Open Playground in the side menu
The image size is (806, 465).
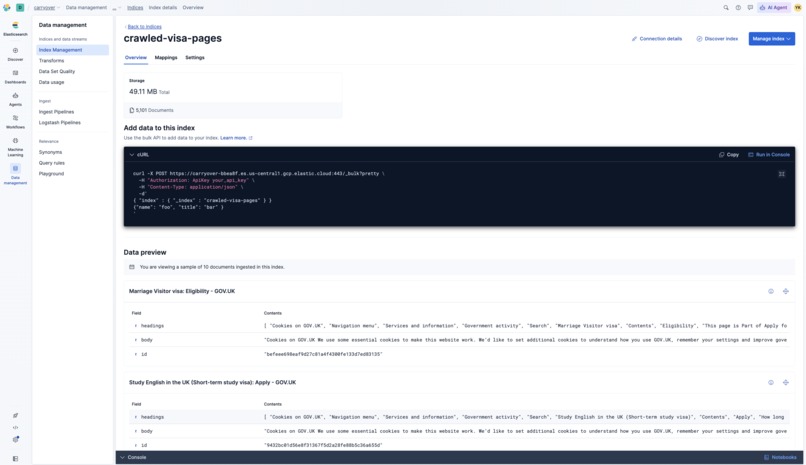click(x=51, y=174)
